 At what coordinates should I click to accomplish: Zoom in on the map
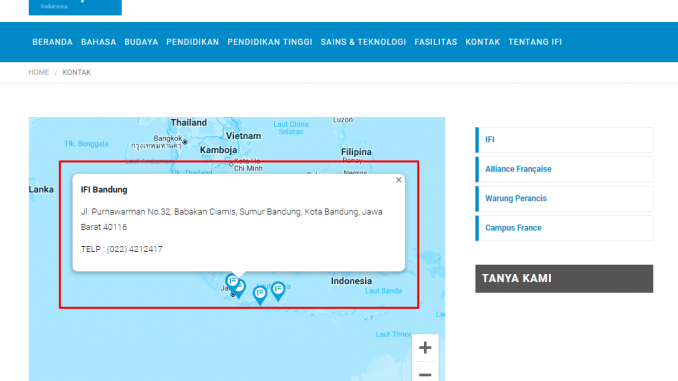pyautogui.click(x=425, y=348)
